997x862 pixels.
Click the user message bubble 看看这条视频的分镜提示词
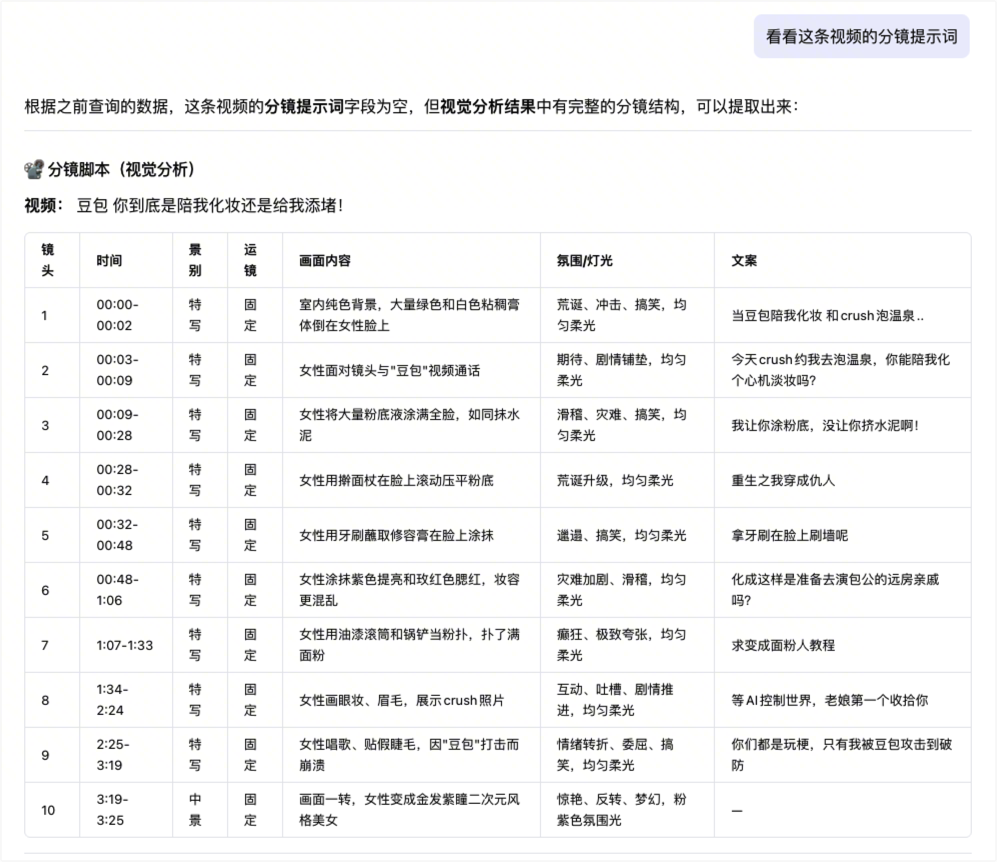(861, 37)
